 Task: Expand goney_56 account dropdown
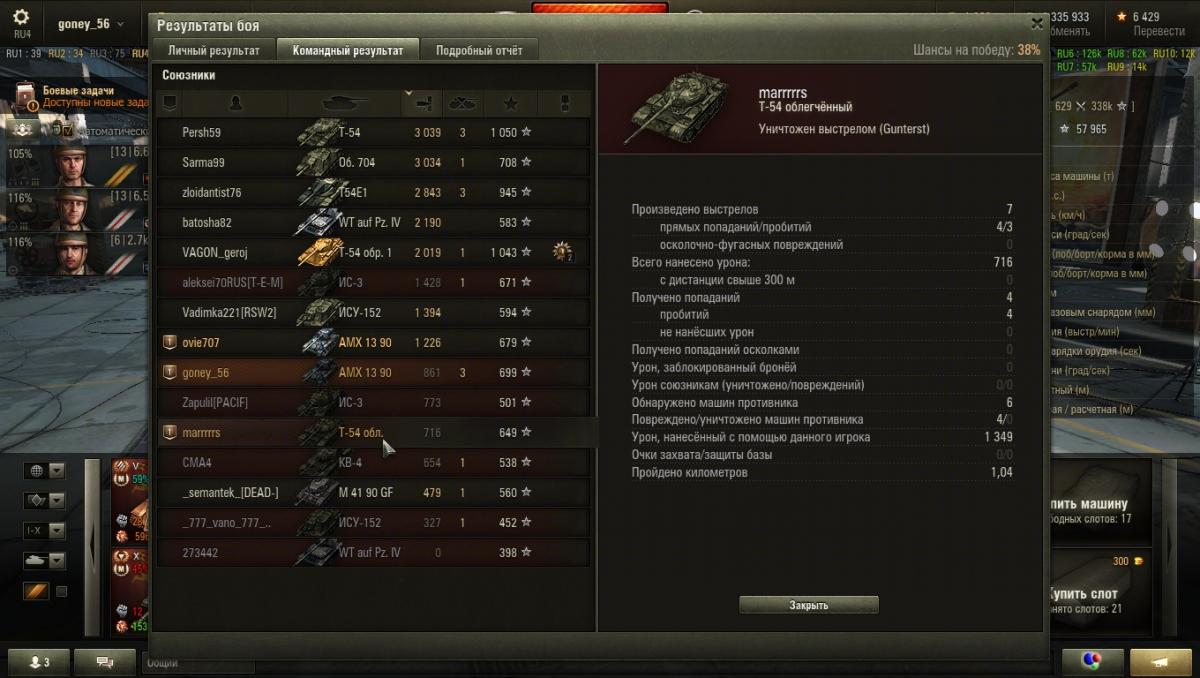pos(91,24)
